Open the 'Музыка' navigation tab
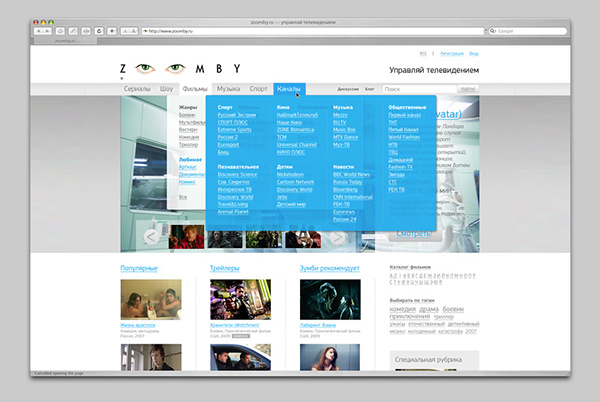 pyautogui.click(x=228, y=89)
